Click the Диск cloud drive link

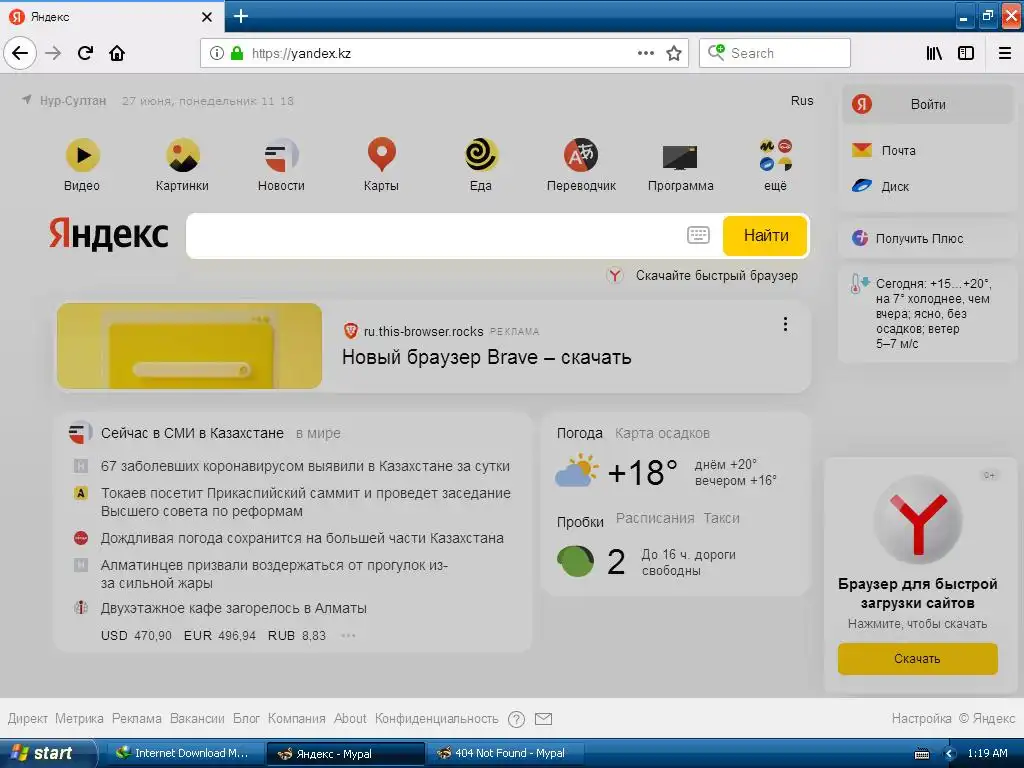(880, 186)
